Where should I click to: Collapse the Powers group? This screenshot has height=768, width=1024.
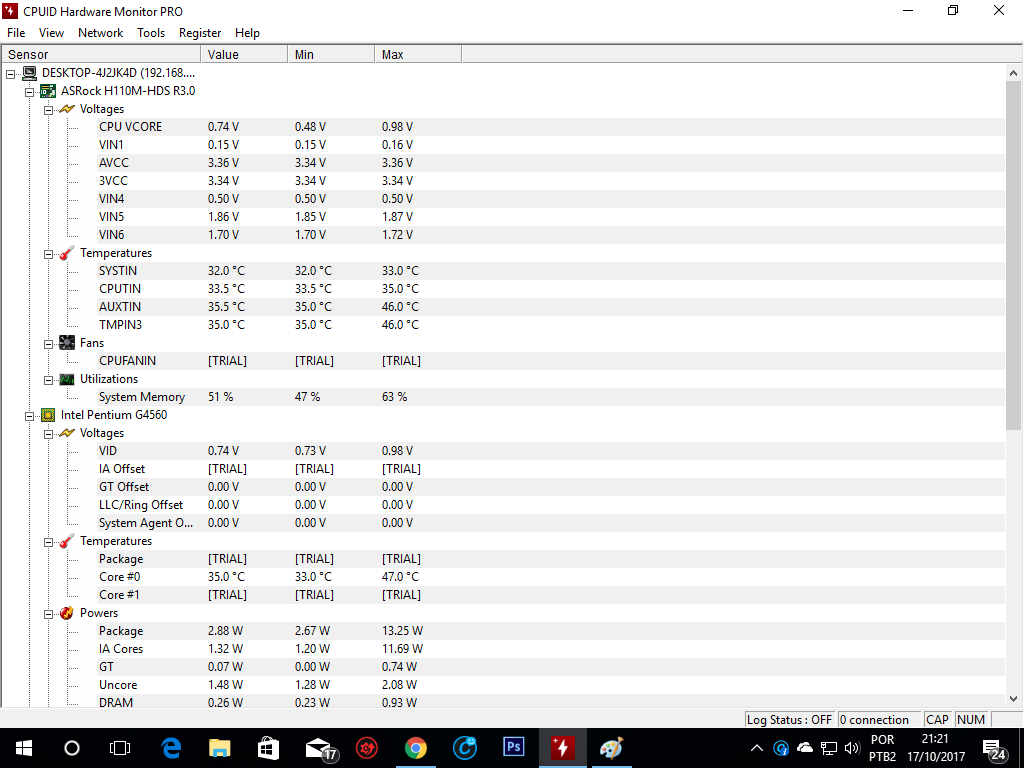(48, 614)
